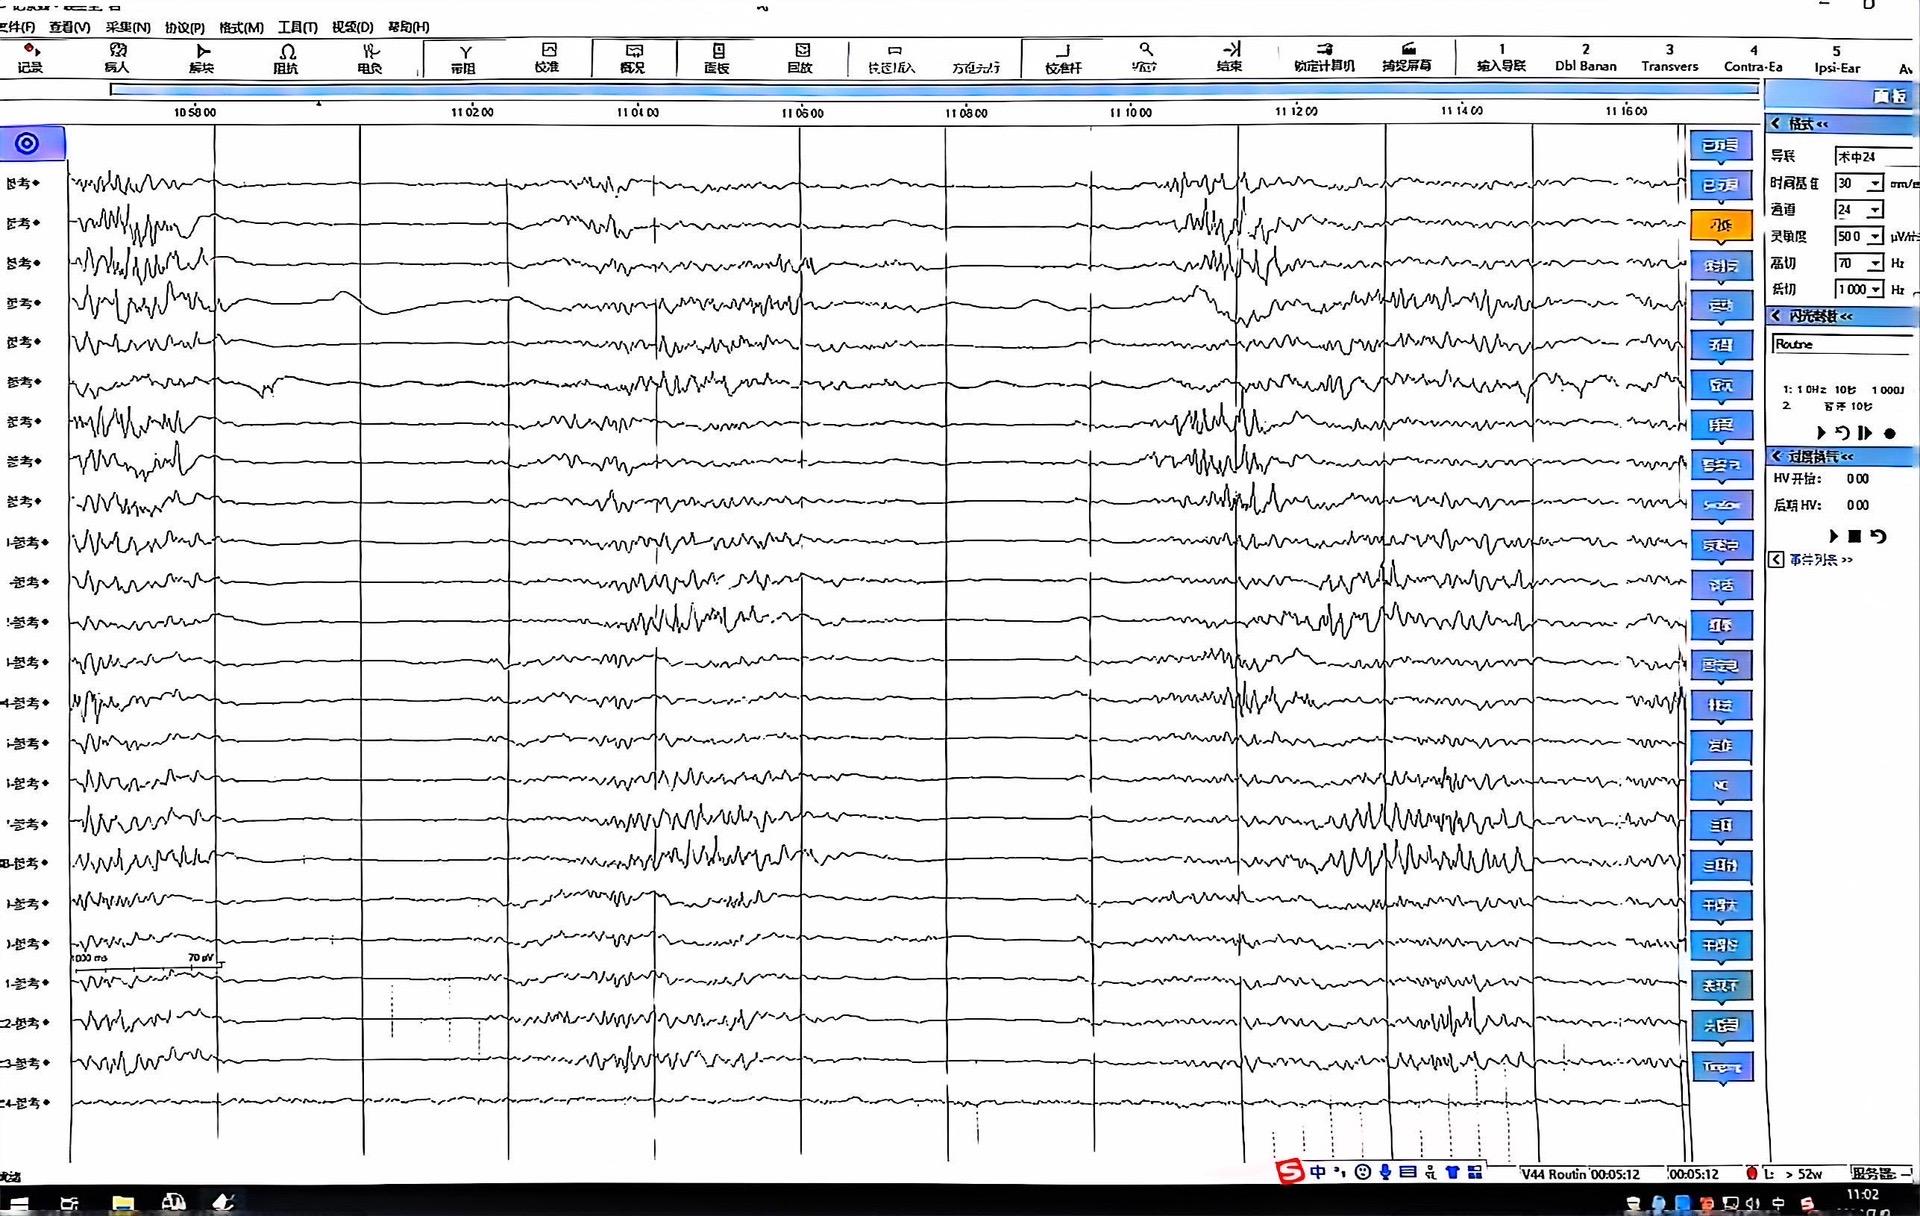Open the 采集(N) menu
Image resolution: width=1920 pixels, height=1216 pixels.
[x=128, y=27]
